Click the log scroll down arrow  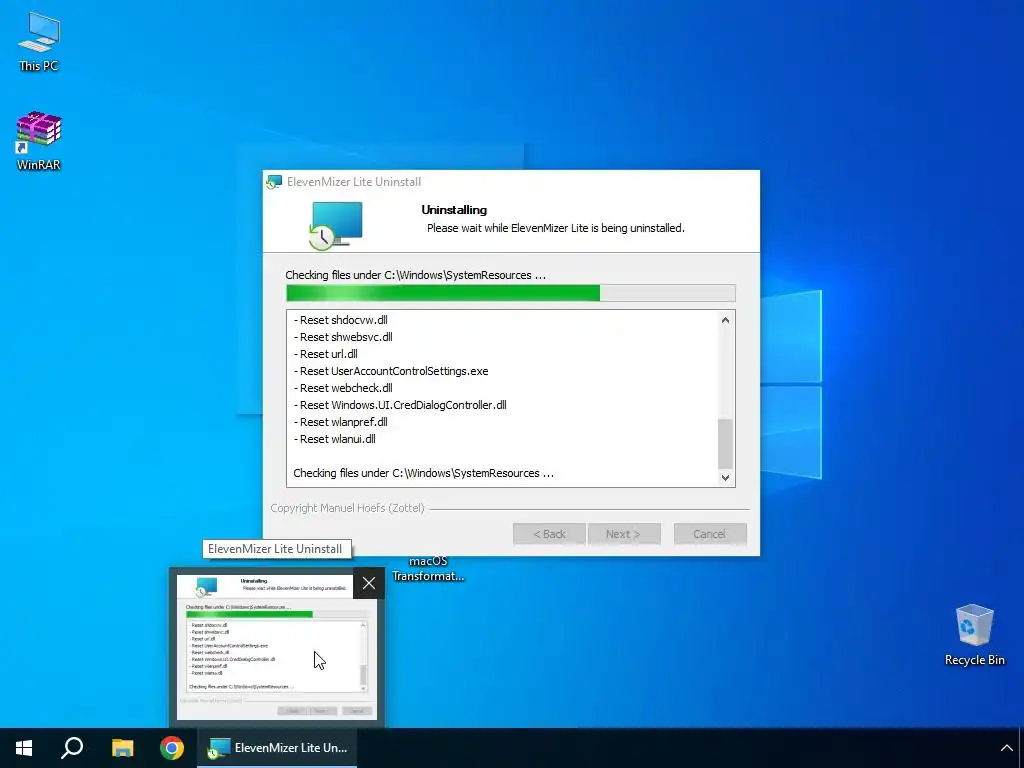coord(725,477)
